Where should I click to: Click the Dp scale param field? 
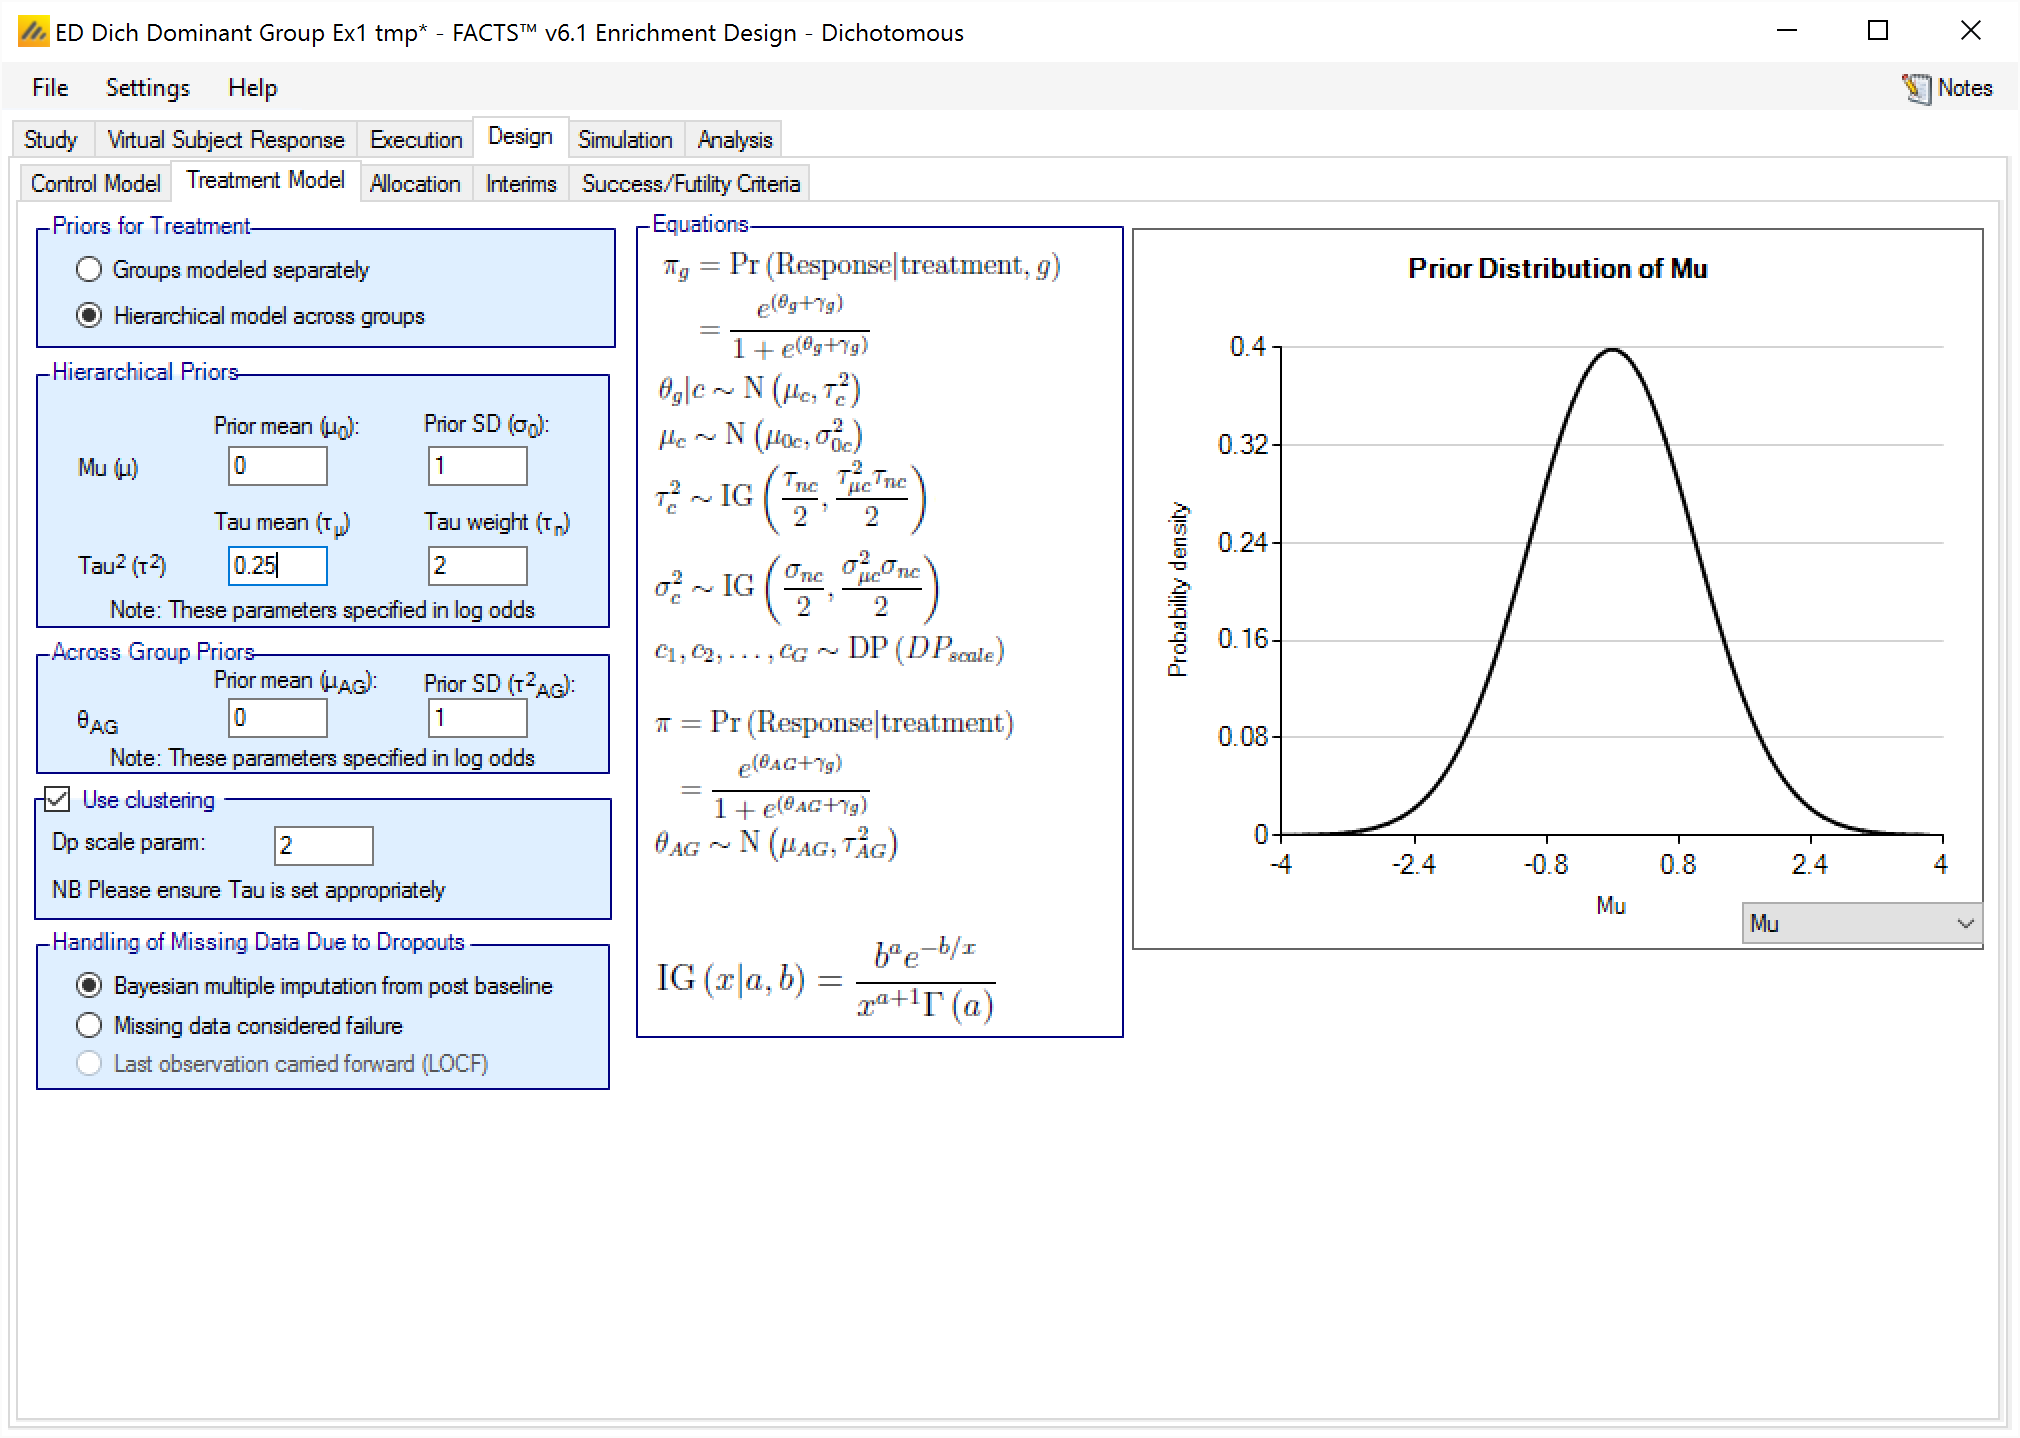point(323,846)
